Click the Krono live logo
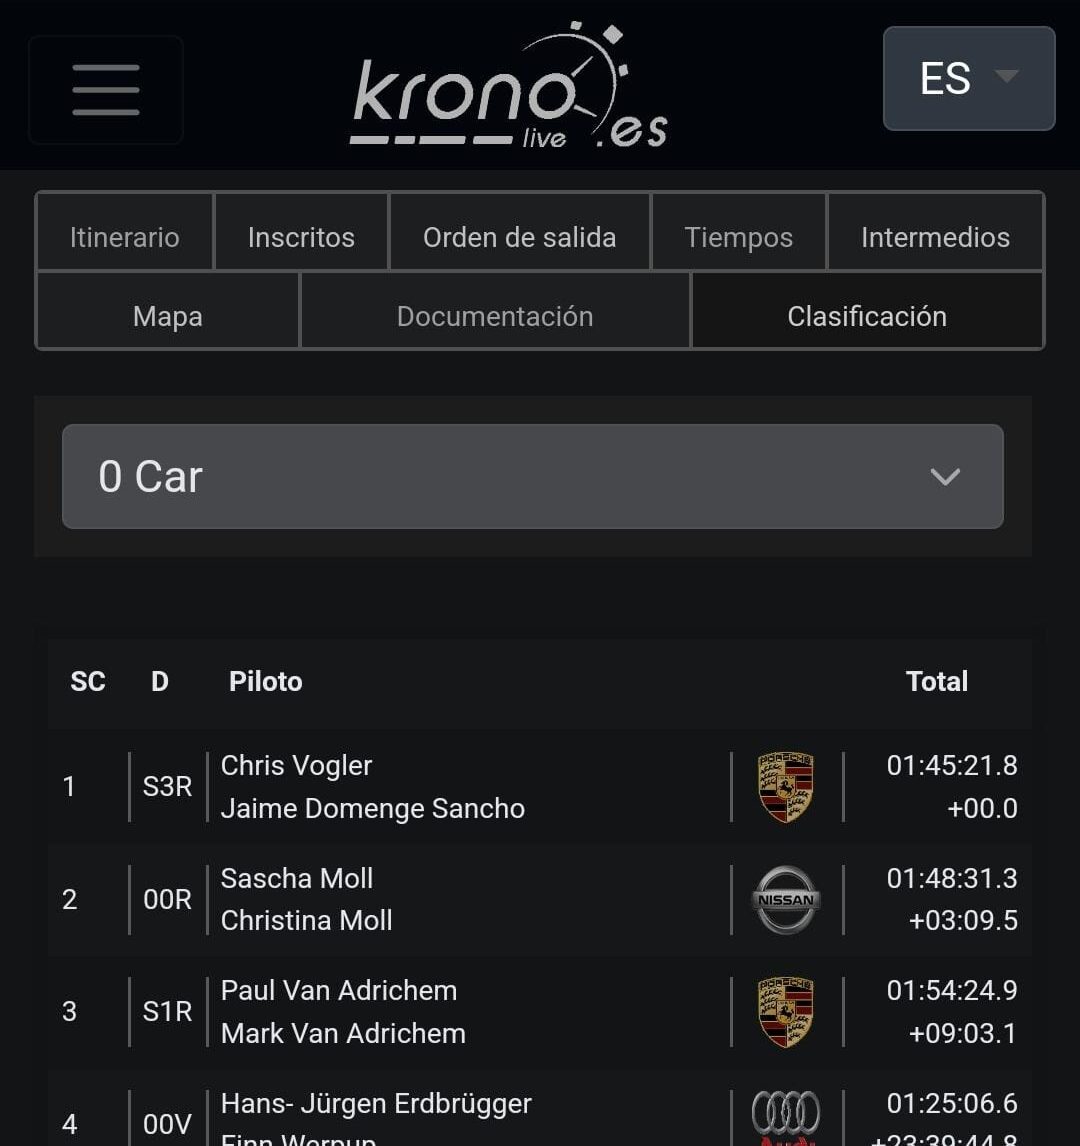 click(x=510, y=88)
